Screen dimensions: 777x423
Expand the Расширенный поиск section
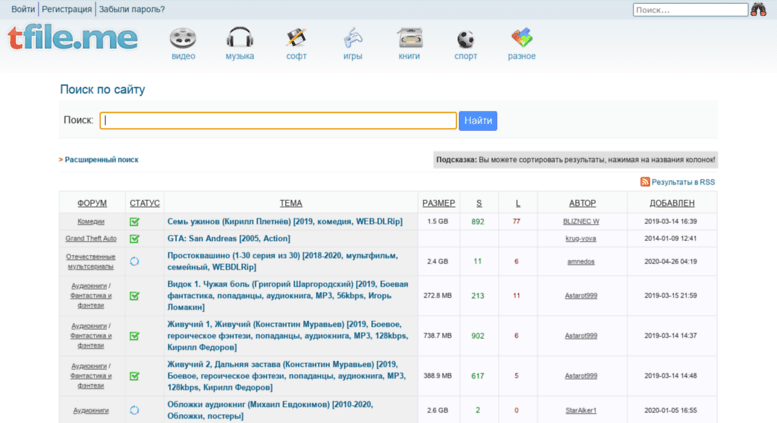tap(101, 159)
